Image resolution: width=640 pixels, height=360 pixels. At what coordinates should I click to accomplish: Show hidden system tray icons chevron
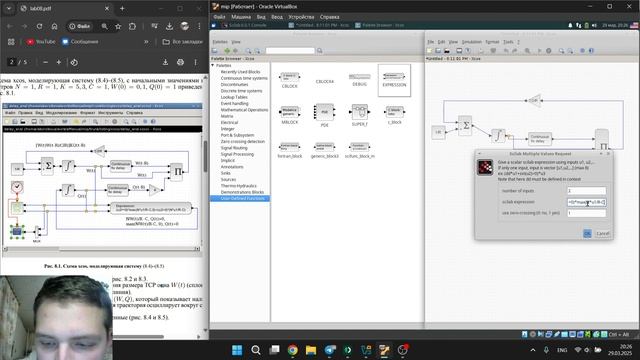tap(533, 350)
